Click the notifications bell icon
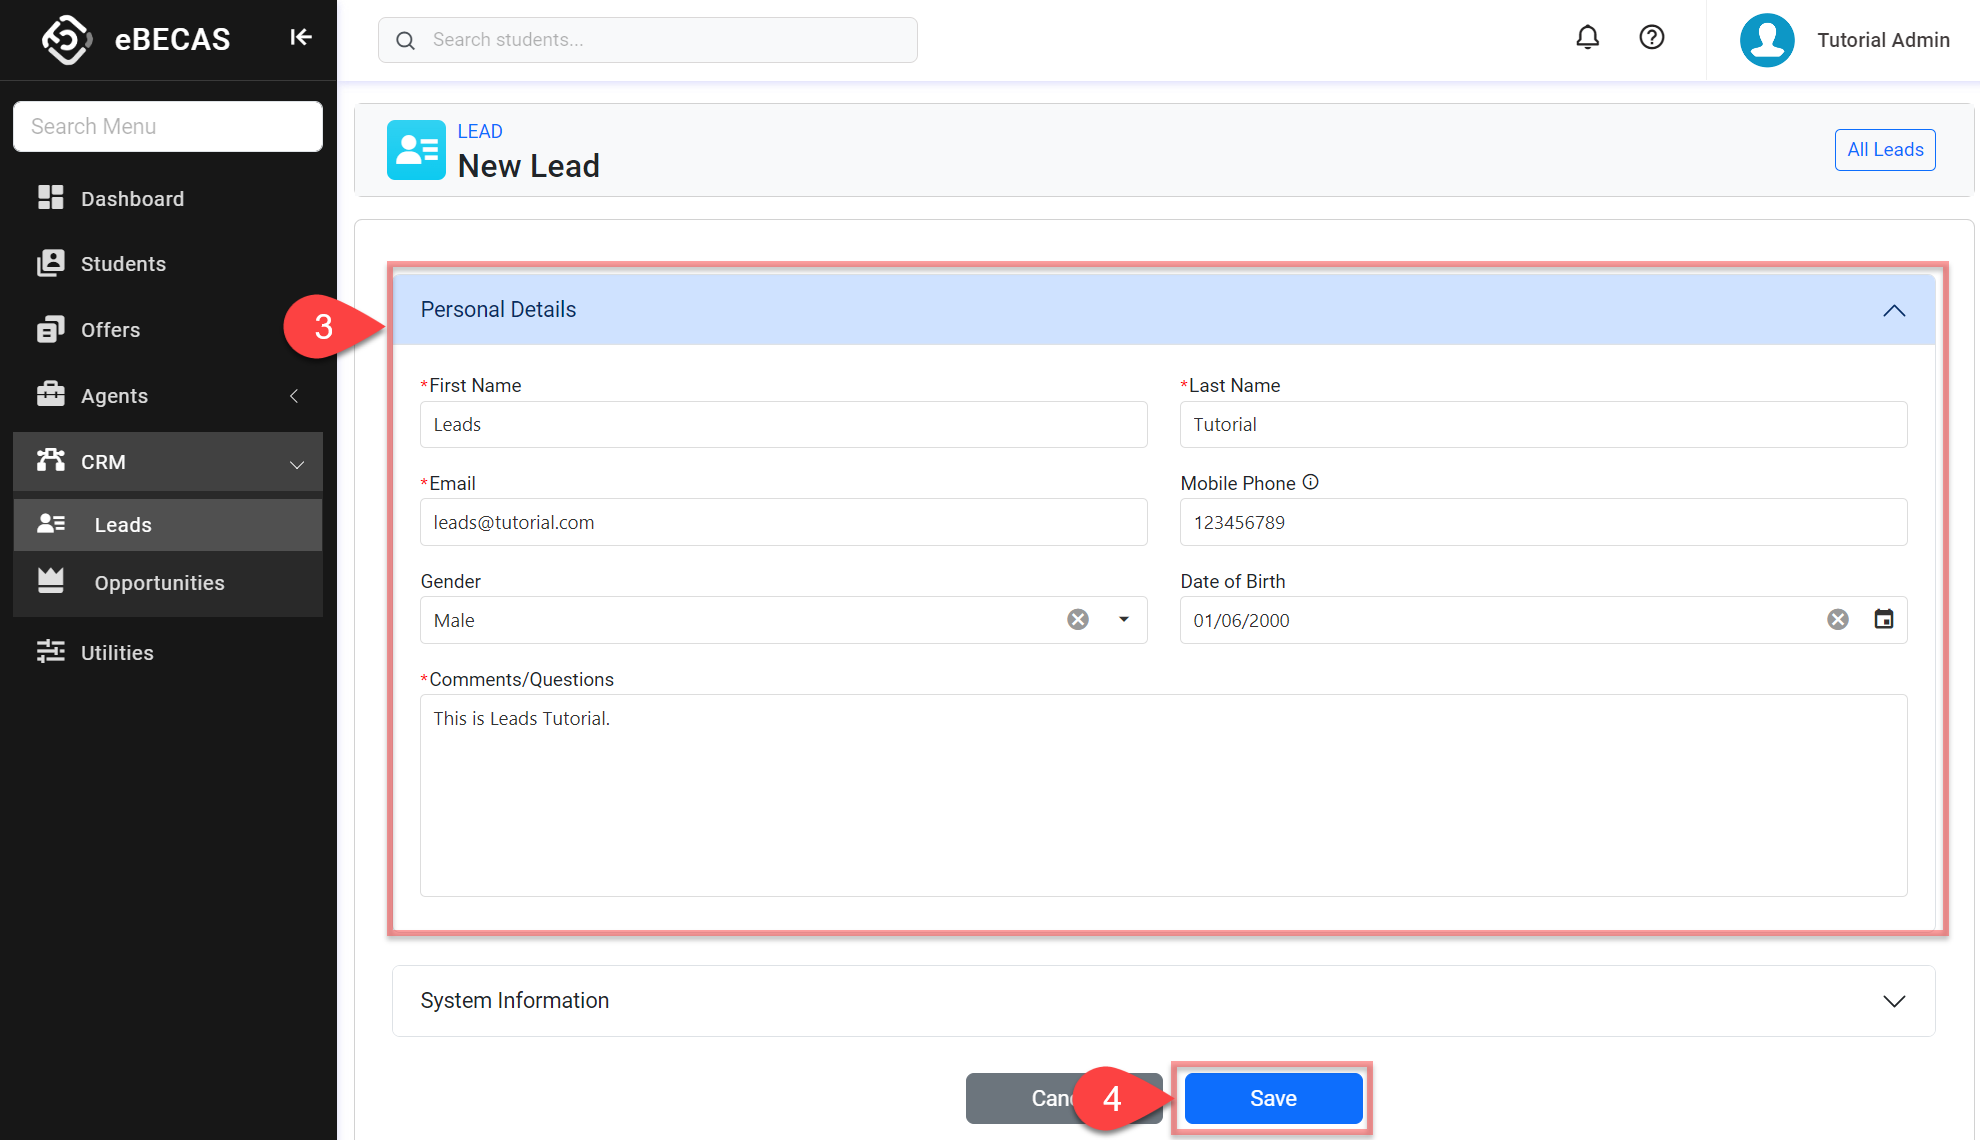 (x=1587, y=38)
